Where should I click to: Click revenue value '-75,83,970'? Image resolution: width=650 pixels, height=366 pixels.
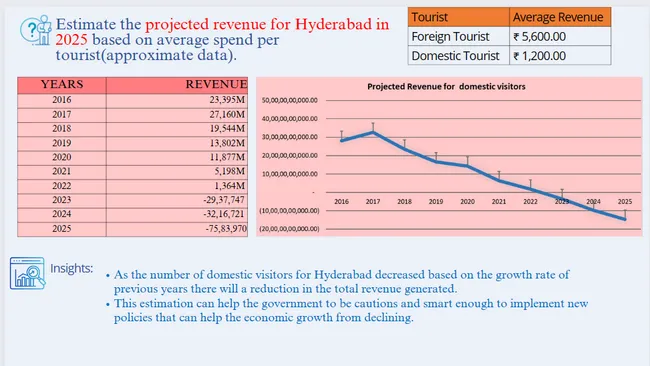point(226,229)
